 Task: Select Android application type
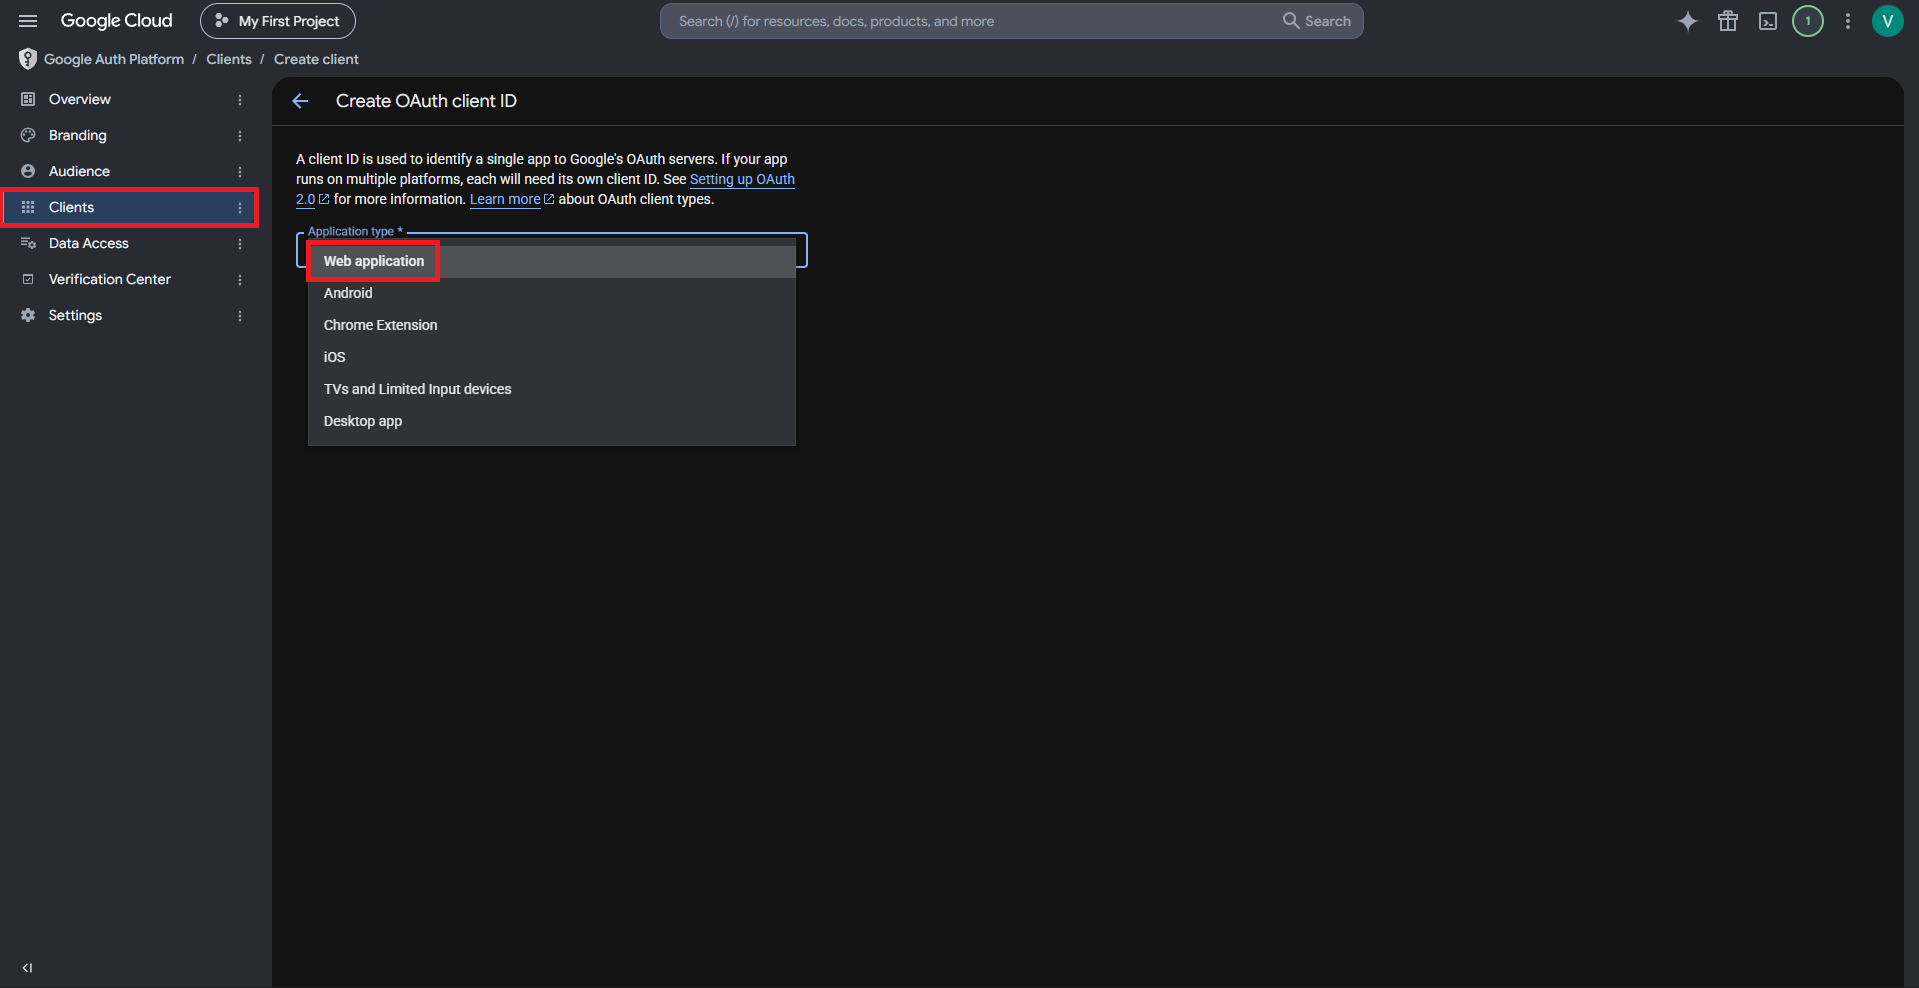552,293
